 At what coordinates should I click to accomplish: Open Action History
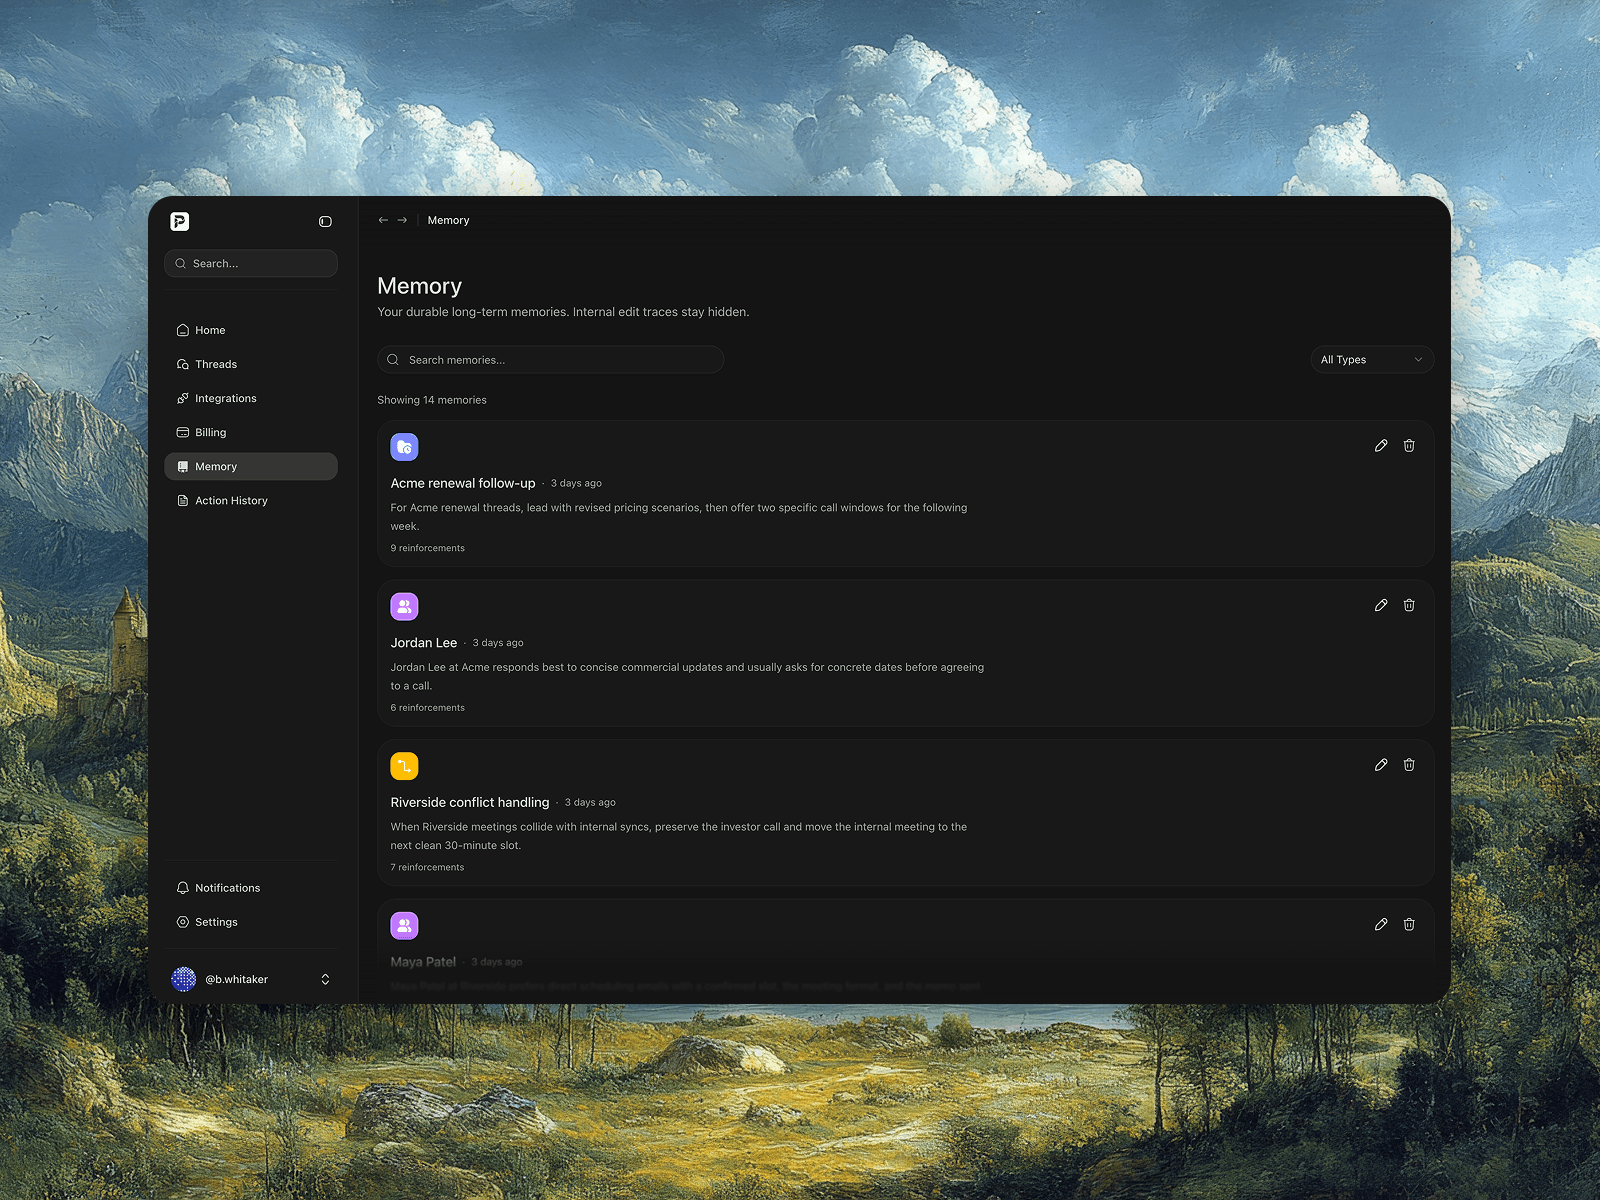click(251, 500)
